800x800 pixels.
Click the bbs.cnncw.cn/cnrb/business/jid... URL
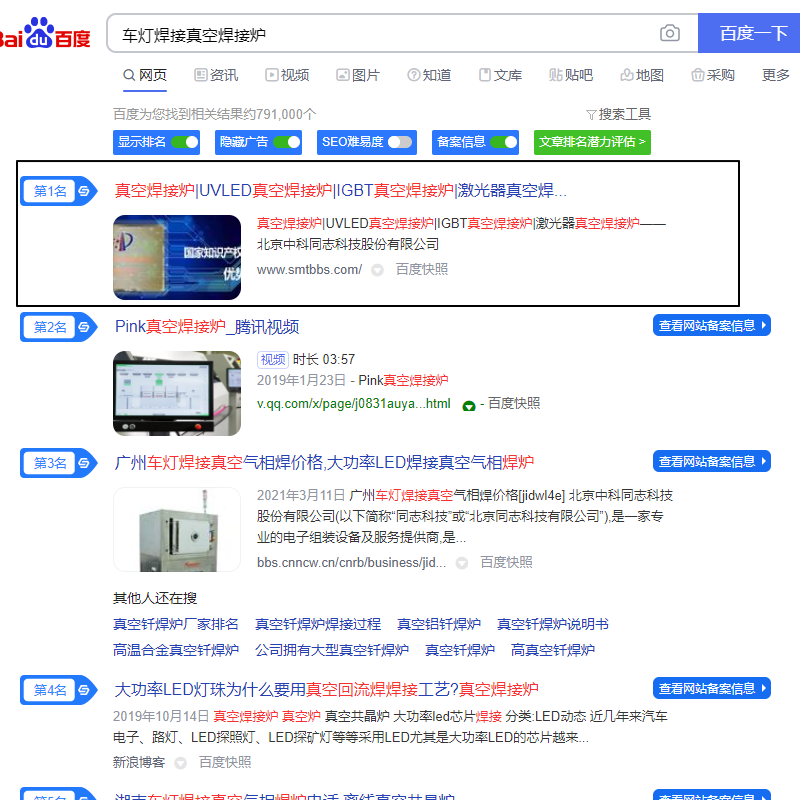coord(352,562)
